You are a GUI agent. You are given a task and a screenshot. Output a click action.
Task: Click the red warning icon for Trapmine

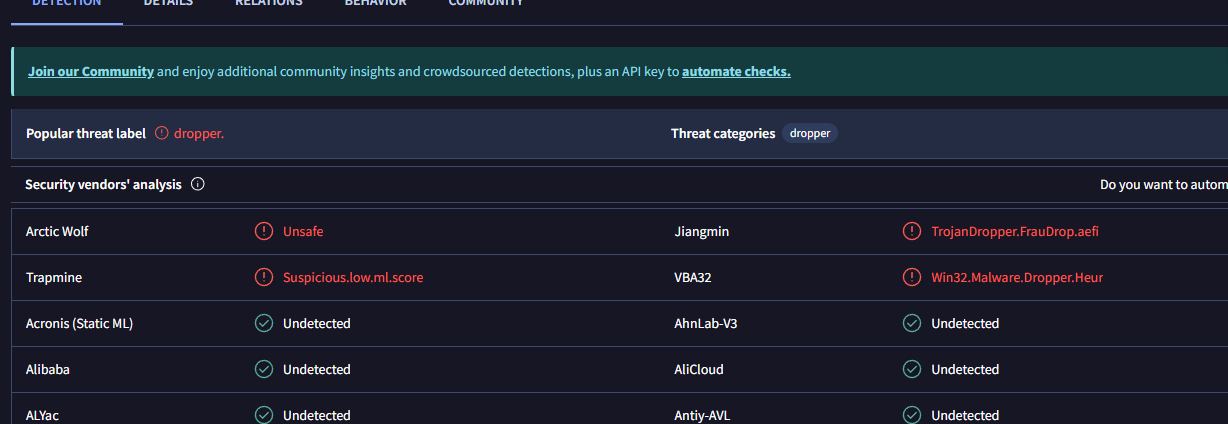tap(264, 277)
